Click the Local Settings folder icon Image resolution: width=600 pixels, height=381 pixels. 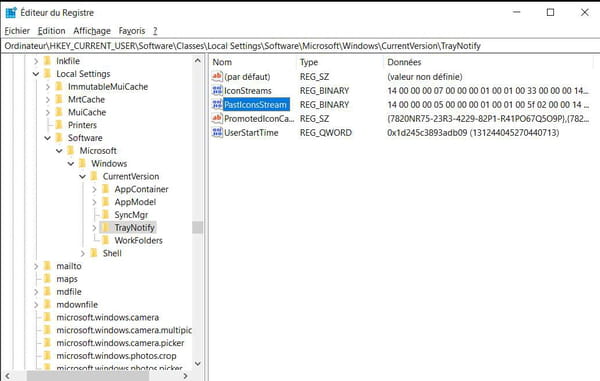pos(47,73)
